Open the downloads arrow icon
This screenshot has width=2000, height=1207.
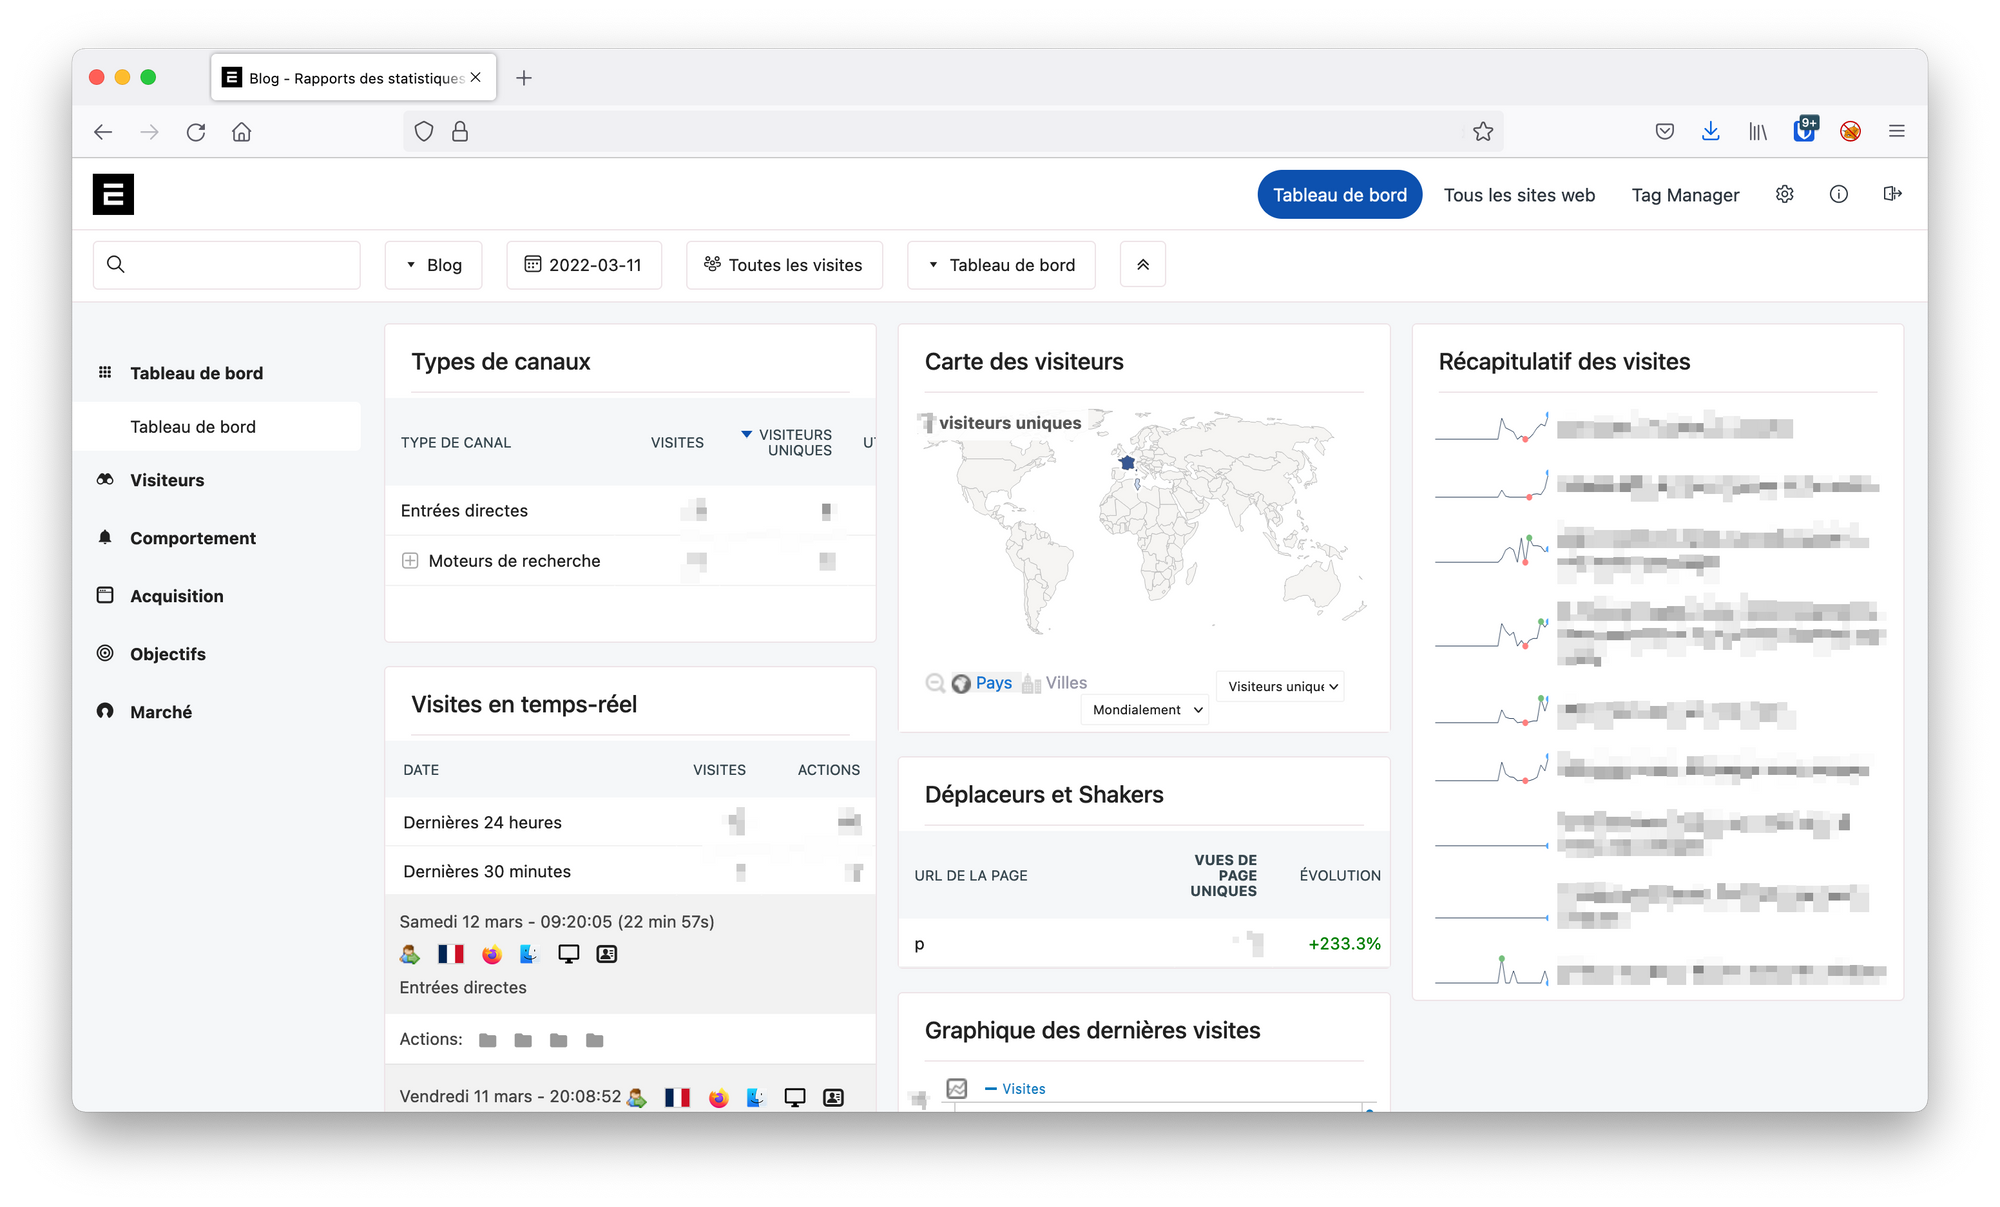click(1711, 131)
